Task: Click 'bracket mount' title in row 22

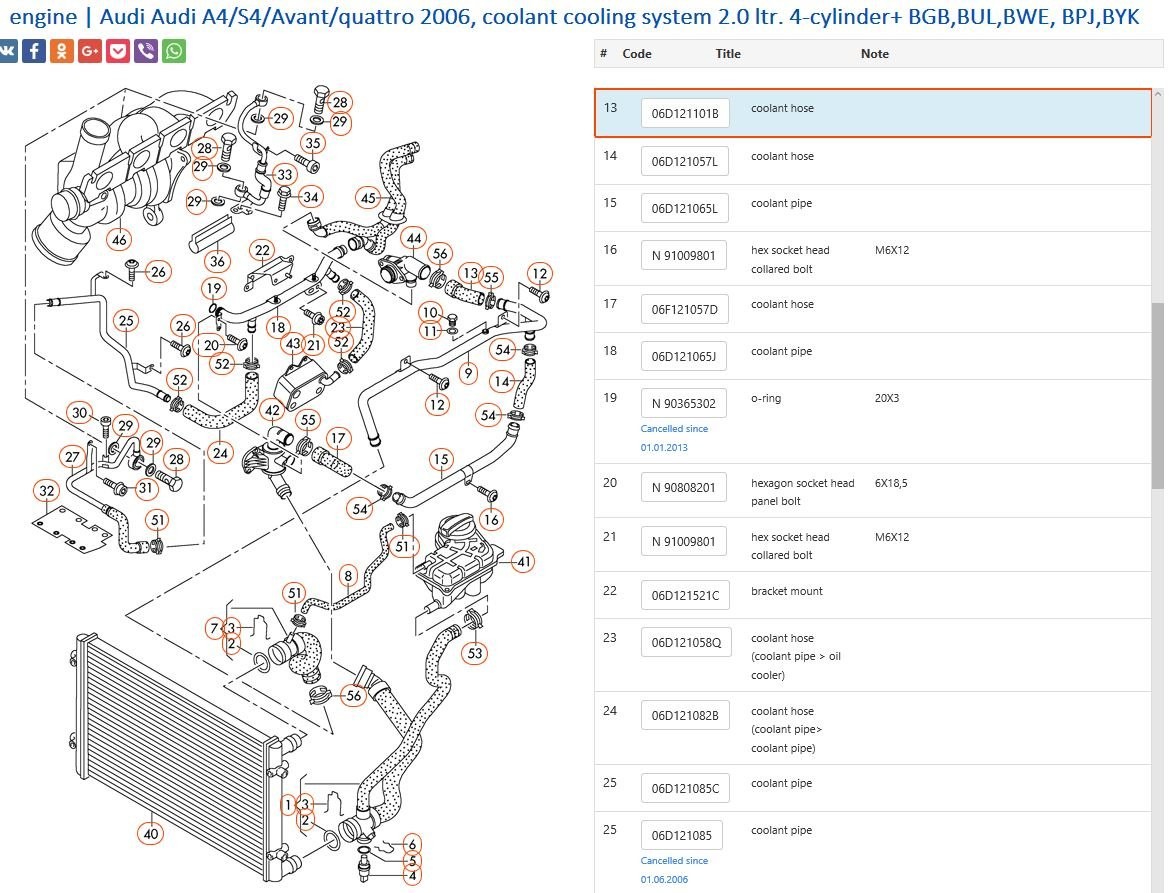Action: pyautogui.click(x=786, y=591)
